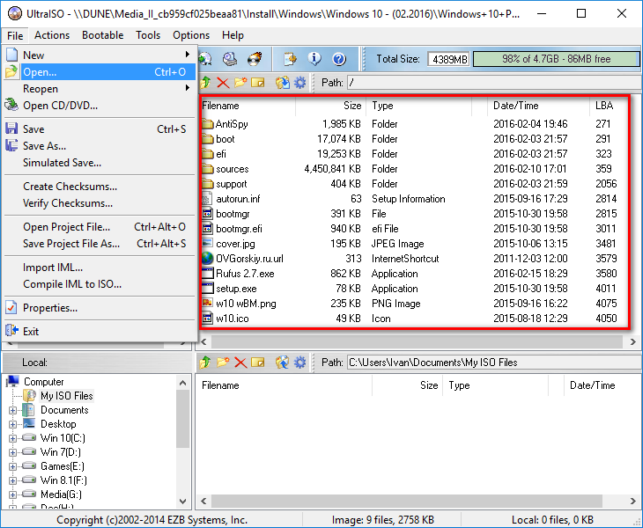Viewport: 643px width, 528px height.
Task: Click the blue gear icon in Local toolbar
Action: [x=300, y=362]
